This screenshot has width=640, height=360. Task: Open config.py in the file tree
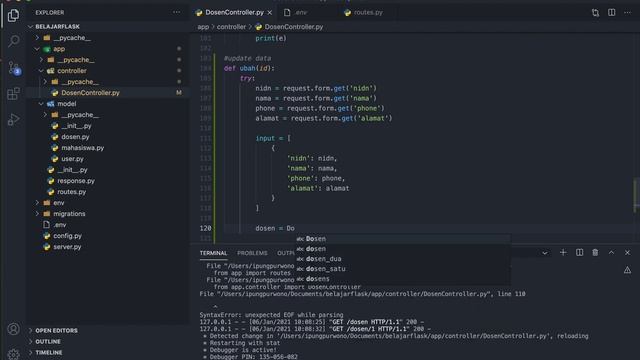pyautogui.click(x=67, y=236)
